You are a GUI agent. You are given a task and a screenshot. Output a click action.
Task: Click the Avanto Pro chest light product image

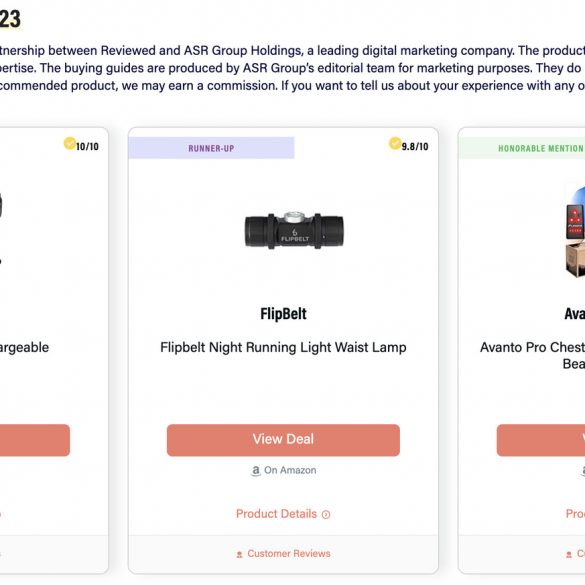point(575,232)
